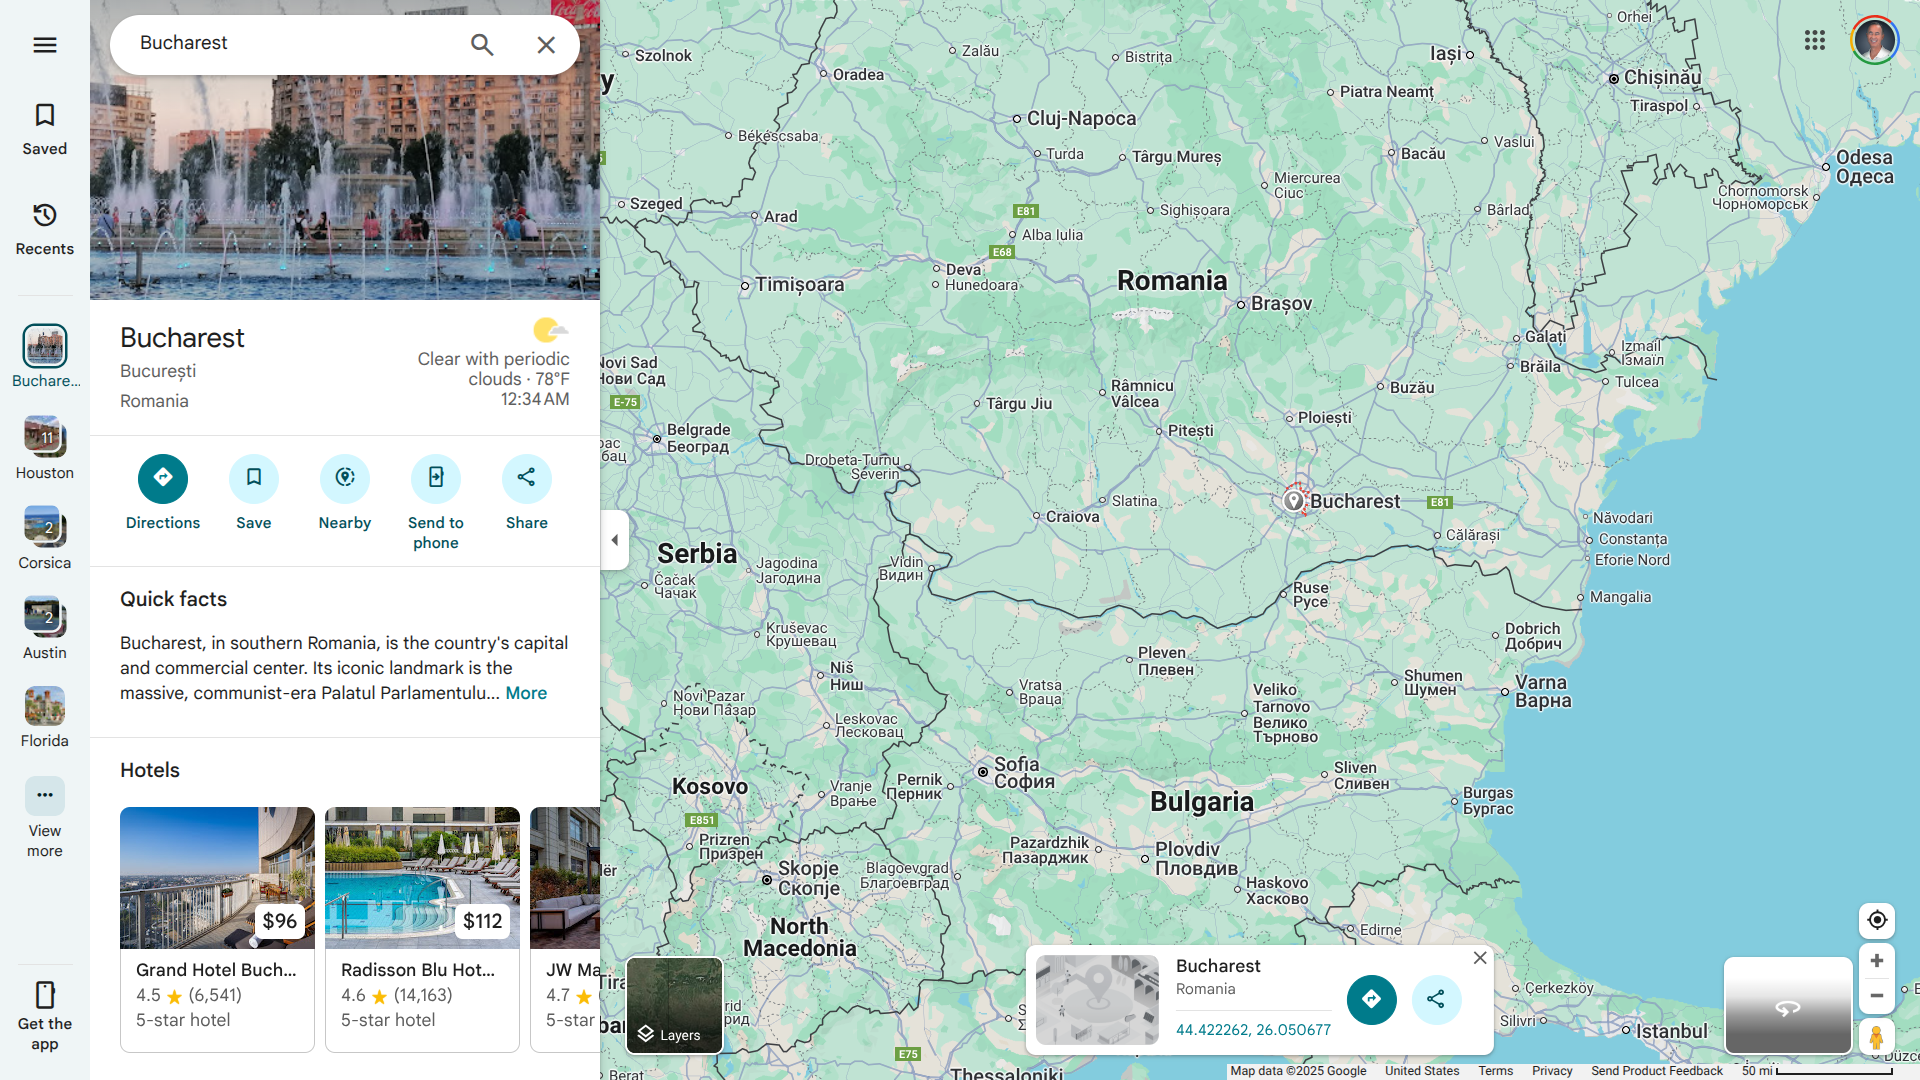Open Radisson Blu hotel card
1920x1080 pixels.
tap(421, 928)
